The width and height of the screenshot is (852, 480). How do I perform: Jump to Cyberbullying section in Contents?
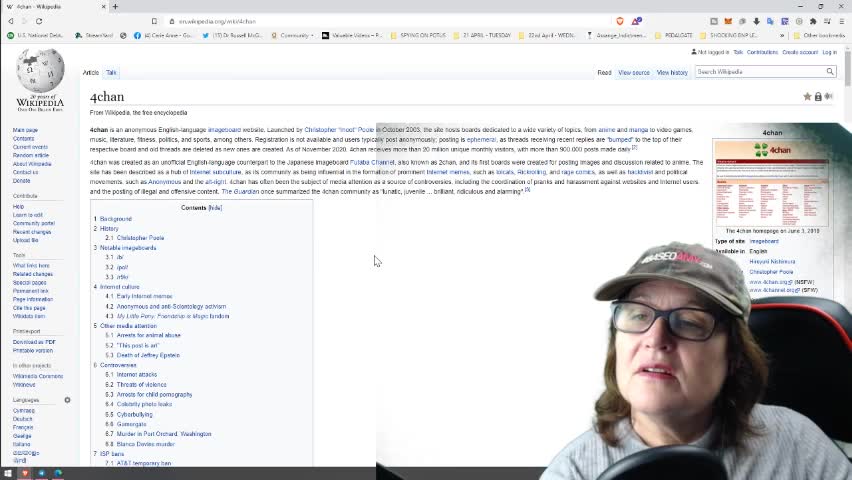tap(135, 414)
